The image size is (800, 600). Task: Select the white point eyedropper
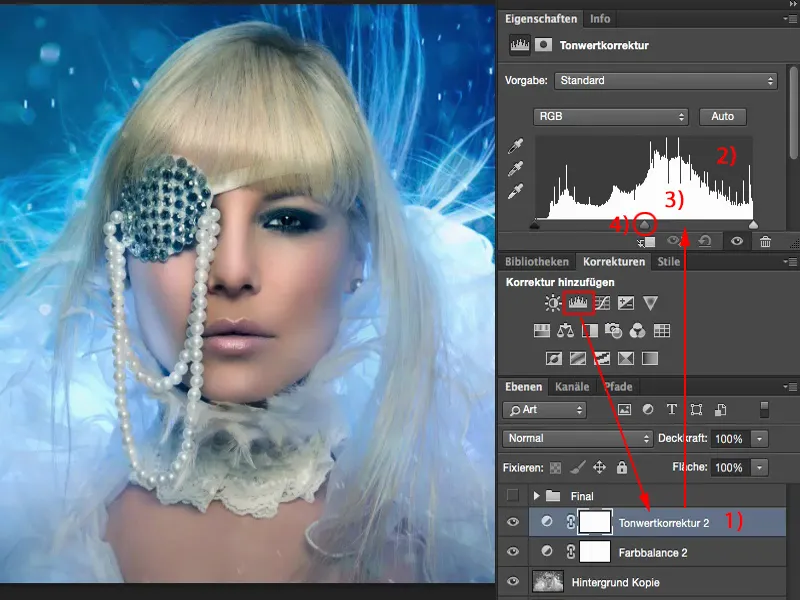coord(516,191)
